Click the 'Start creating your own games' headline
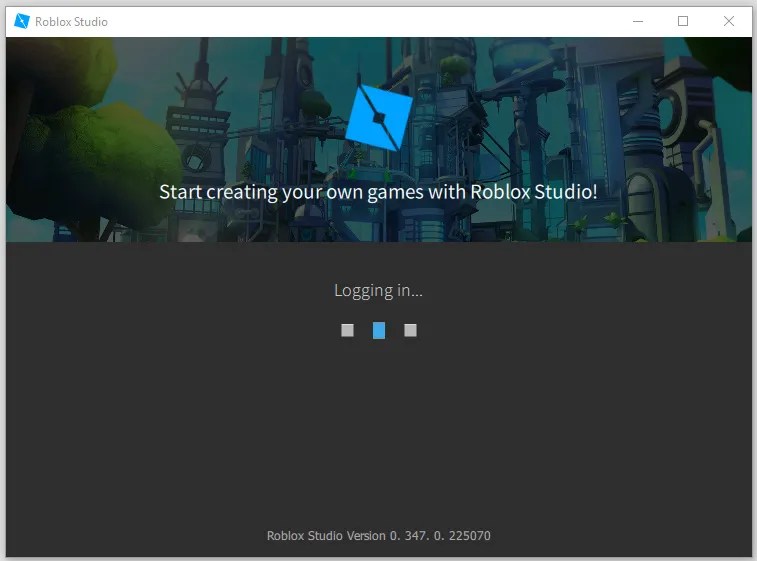757x561 pixels. (378, 192)
